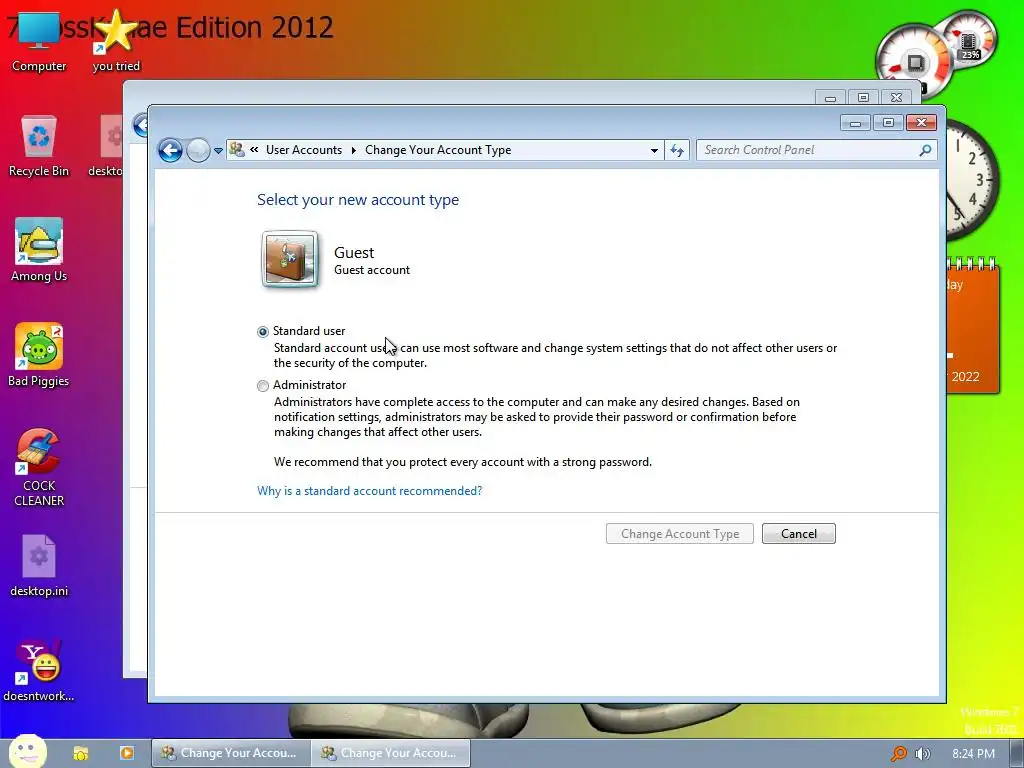The height and width of the screenshot is (768, 1024).
Task: Open the recent pages dropdown arrow
Action: pyautogui.click(x=218, y=150)
